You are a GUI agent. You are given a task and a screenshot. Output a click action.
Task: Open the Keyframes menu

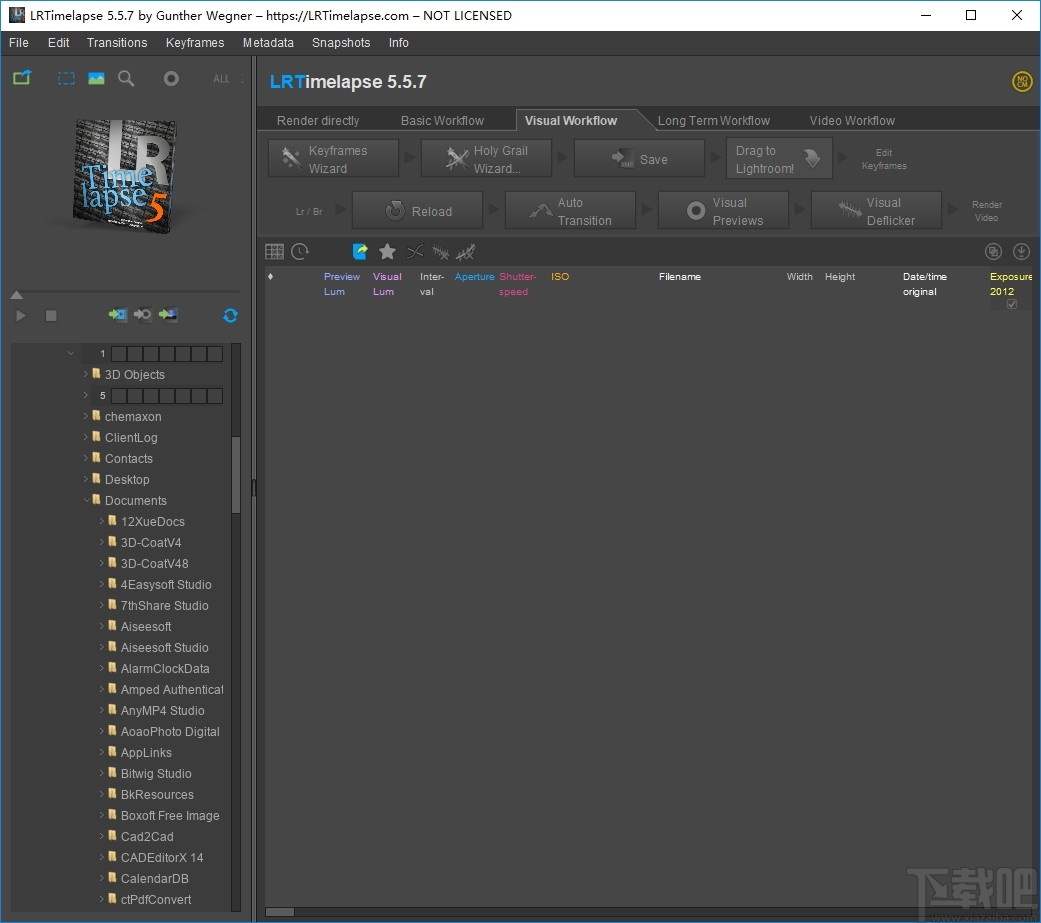pyautogui.click(x=195, y=42)
